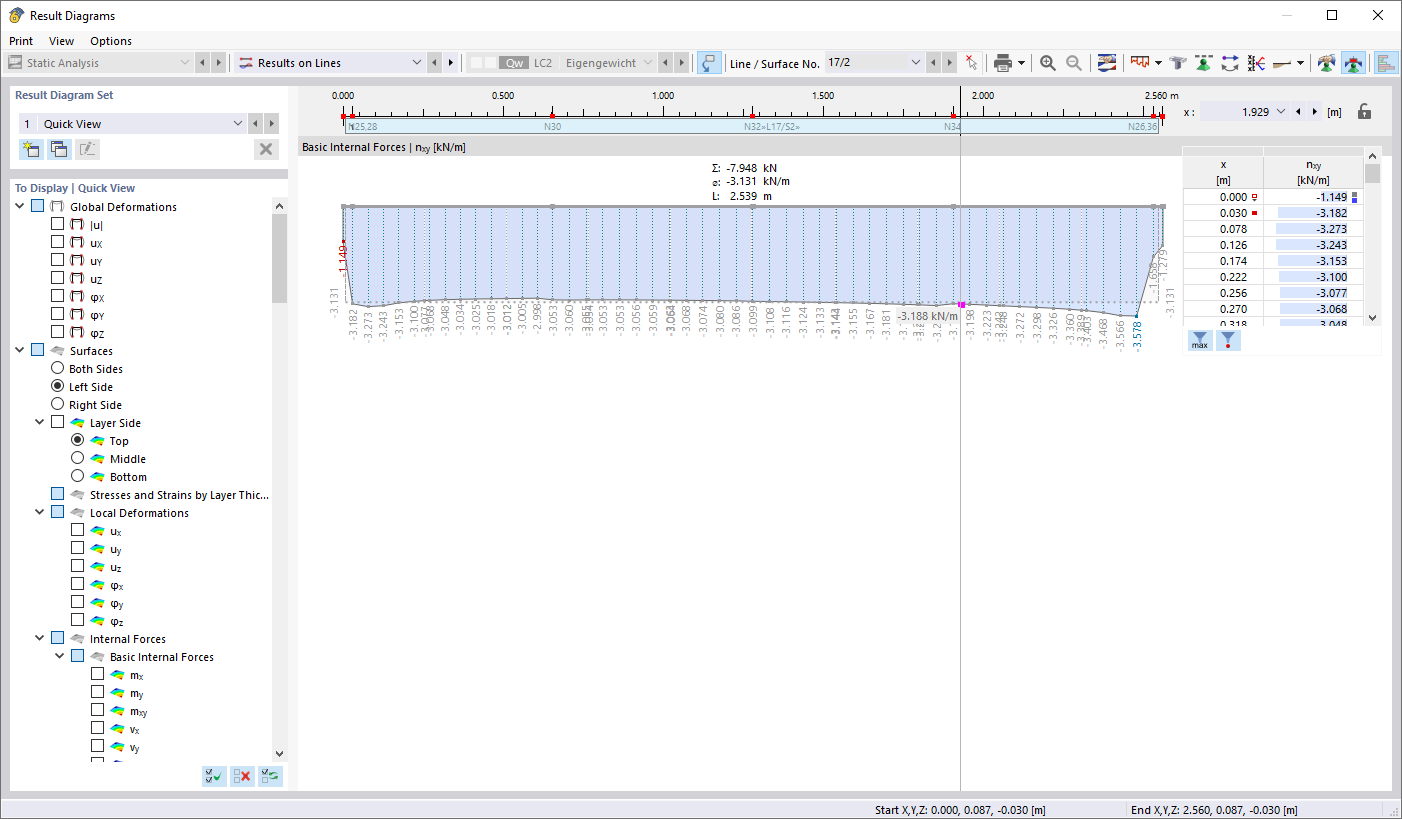This screenshot has width=1402, height=819.
Task: Activate the Zoom Out tool
Action: [x=1072, y=62]
